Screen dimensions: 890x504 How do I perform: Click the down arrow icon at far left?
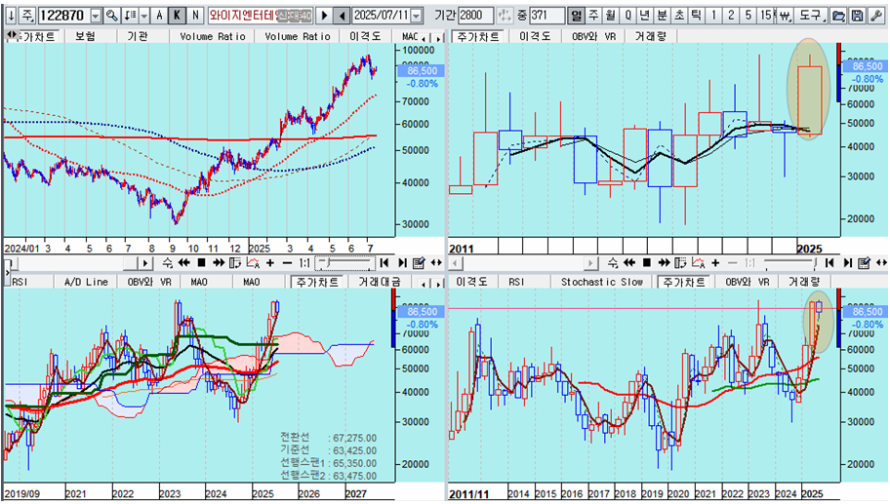pos(8,16)
